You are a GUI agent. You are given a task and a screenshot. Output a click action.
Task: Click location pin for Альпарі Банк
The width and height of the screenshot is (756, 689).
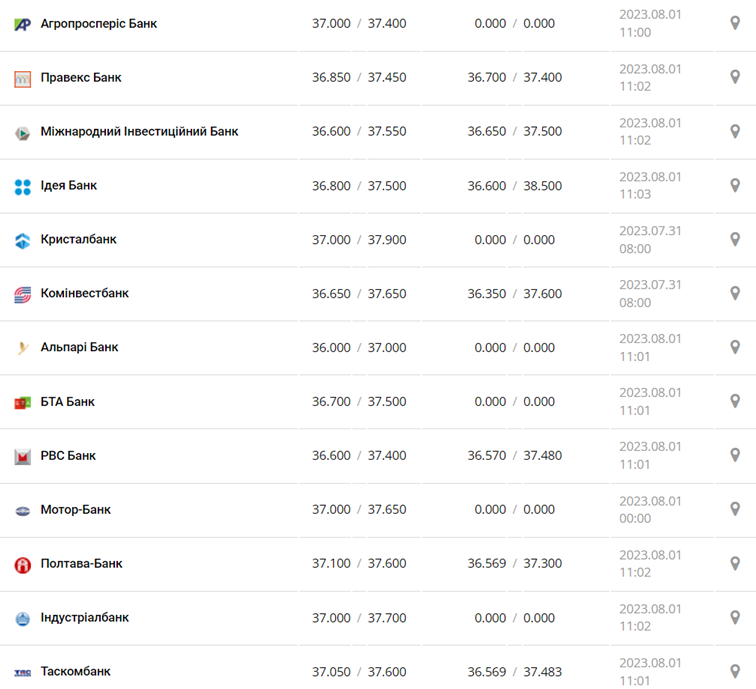pyautogui.click(x=735, y=347)
